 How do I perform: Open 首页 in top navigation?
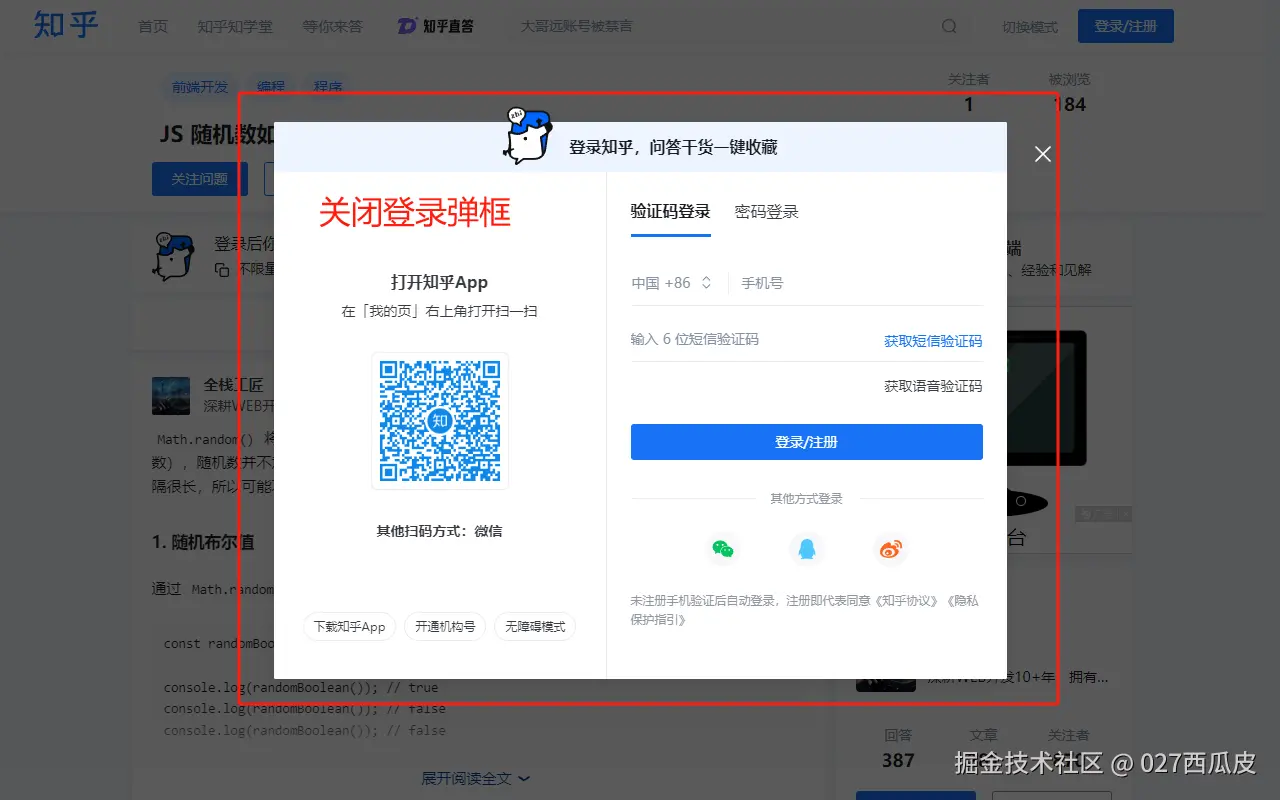tap(153, 27)
